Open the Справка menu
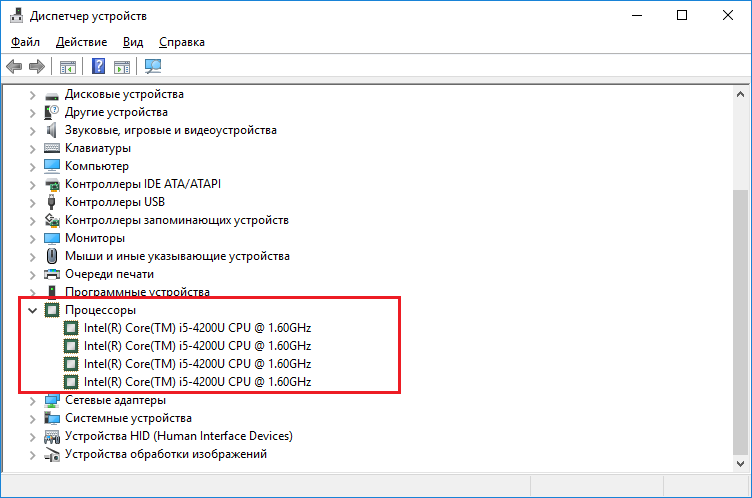Screen dimensions: 752x498 point(182,42)
